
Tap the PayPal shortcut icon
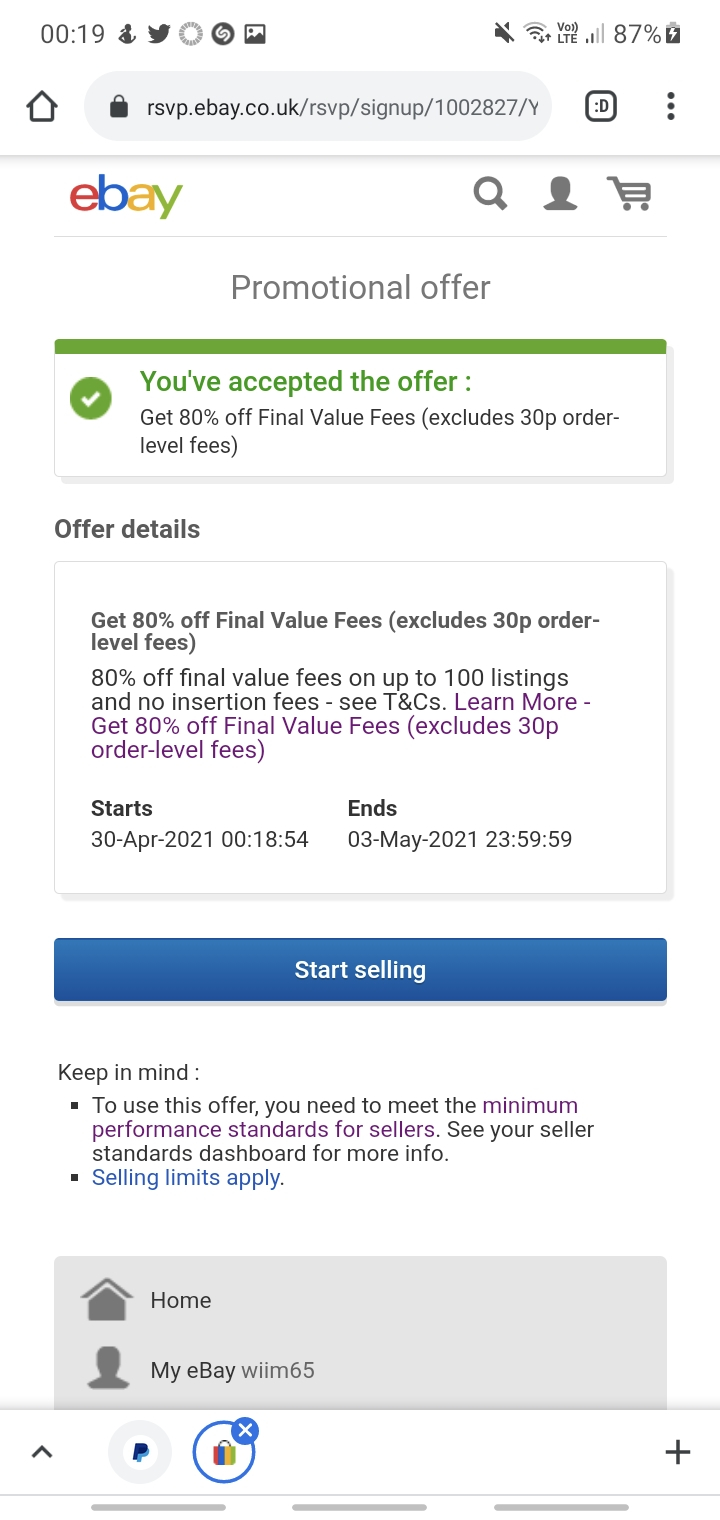click(x=140, y=1452)
